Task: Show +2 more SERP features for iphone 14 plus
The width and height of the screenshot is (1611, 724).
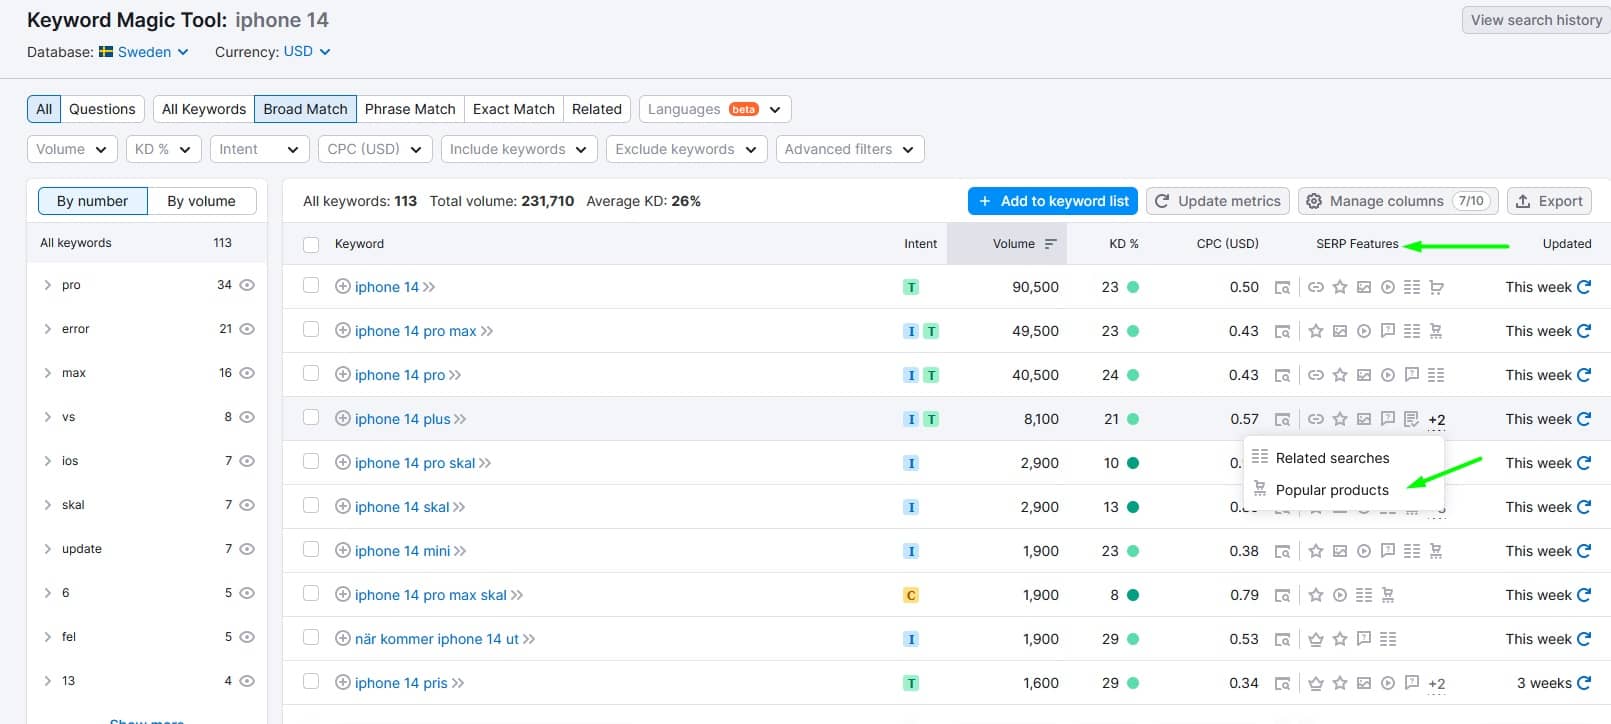Action: pyautogui.click(x=1437, y=420)
